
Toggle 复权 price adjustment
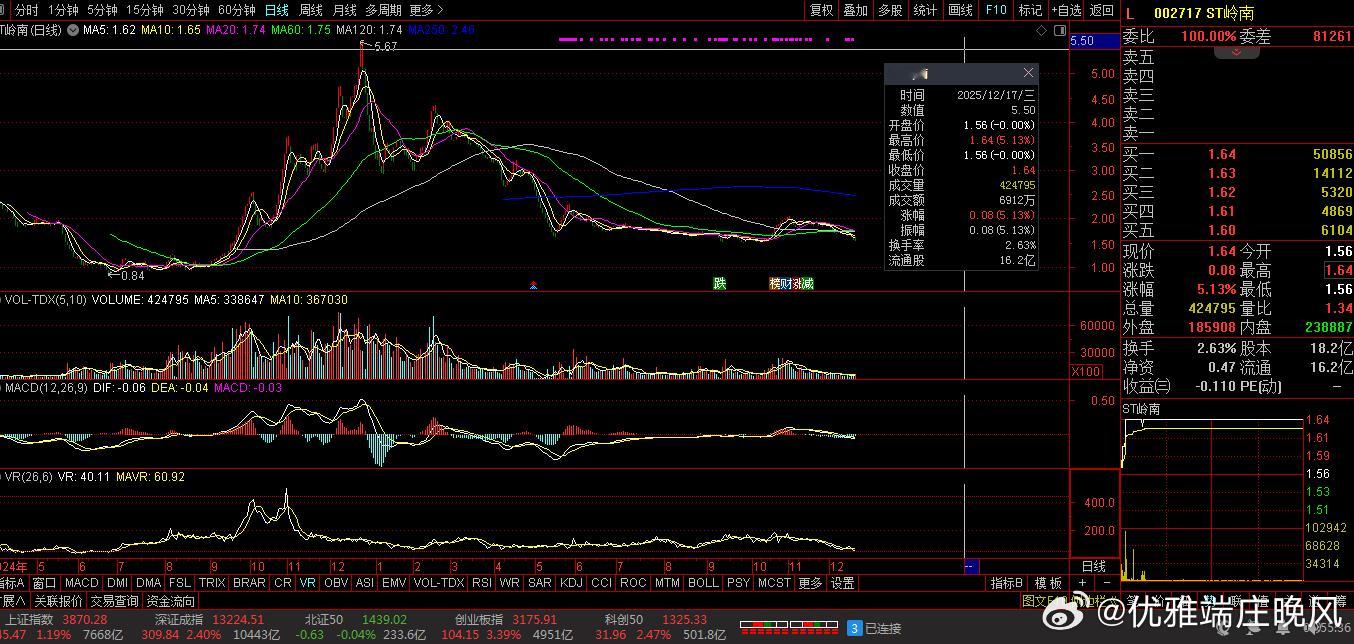[821, 10]
